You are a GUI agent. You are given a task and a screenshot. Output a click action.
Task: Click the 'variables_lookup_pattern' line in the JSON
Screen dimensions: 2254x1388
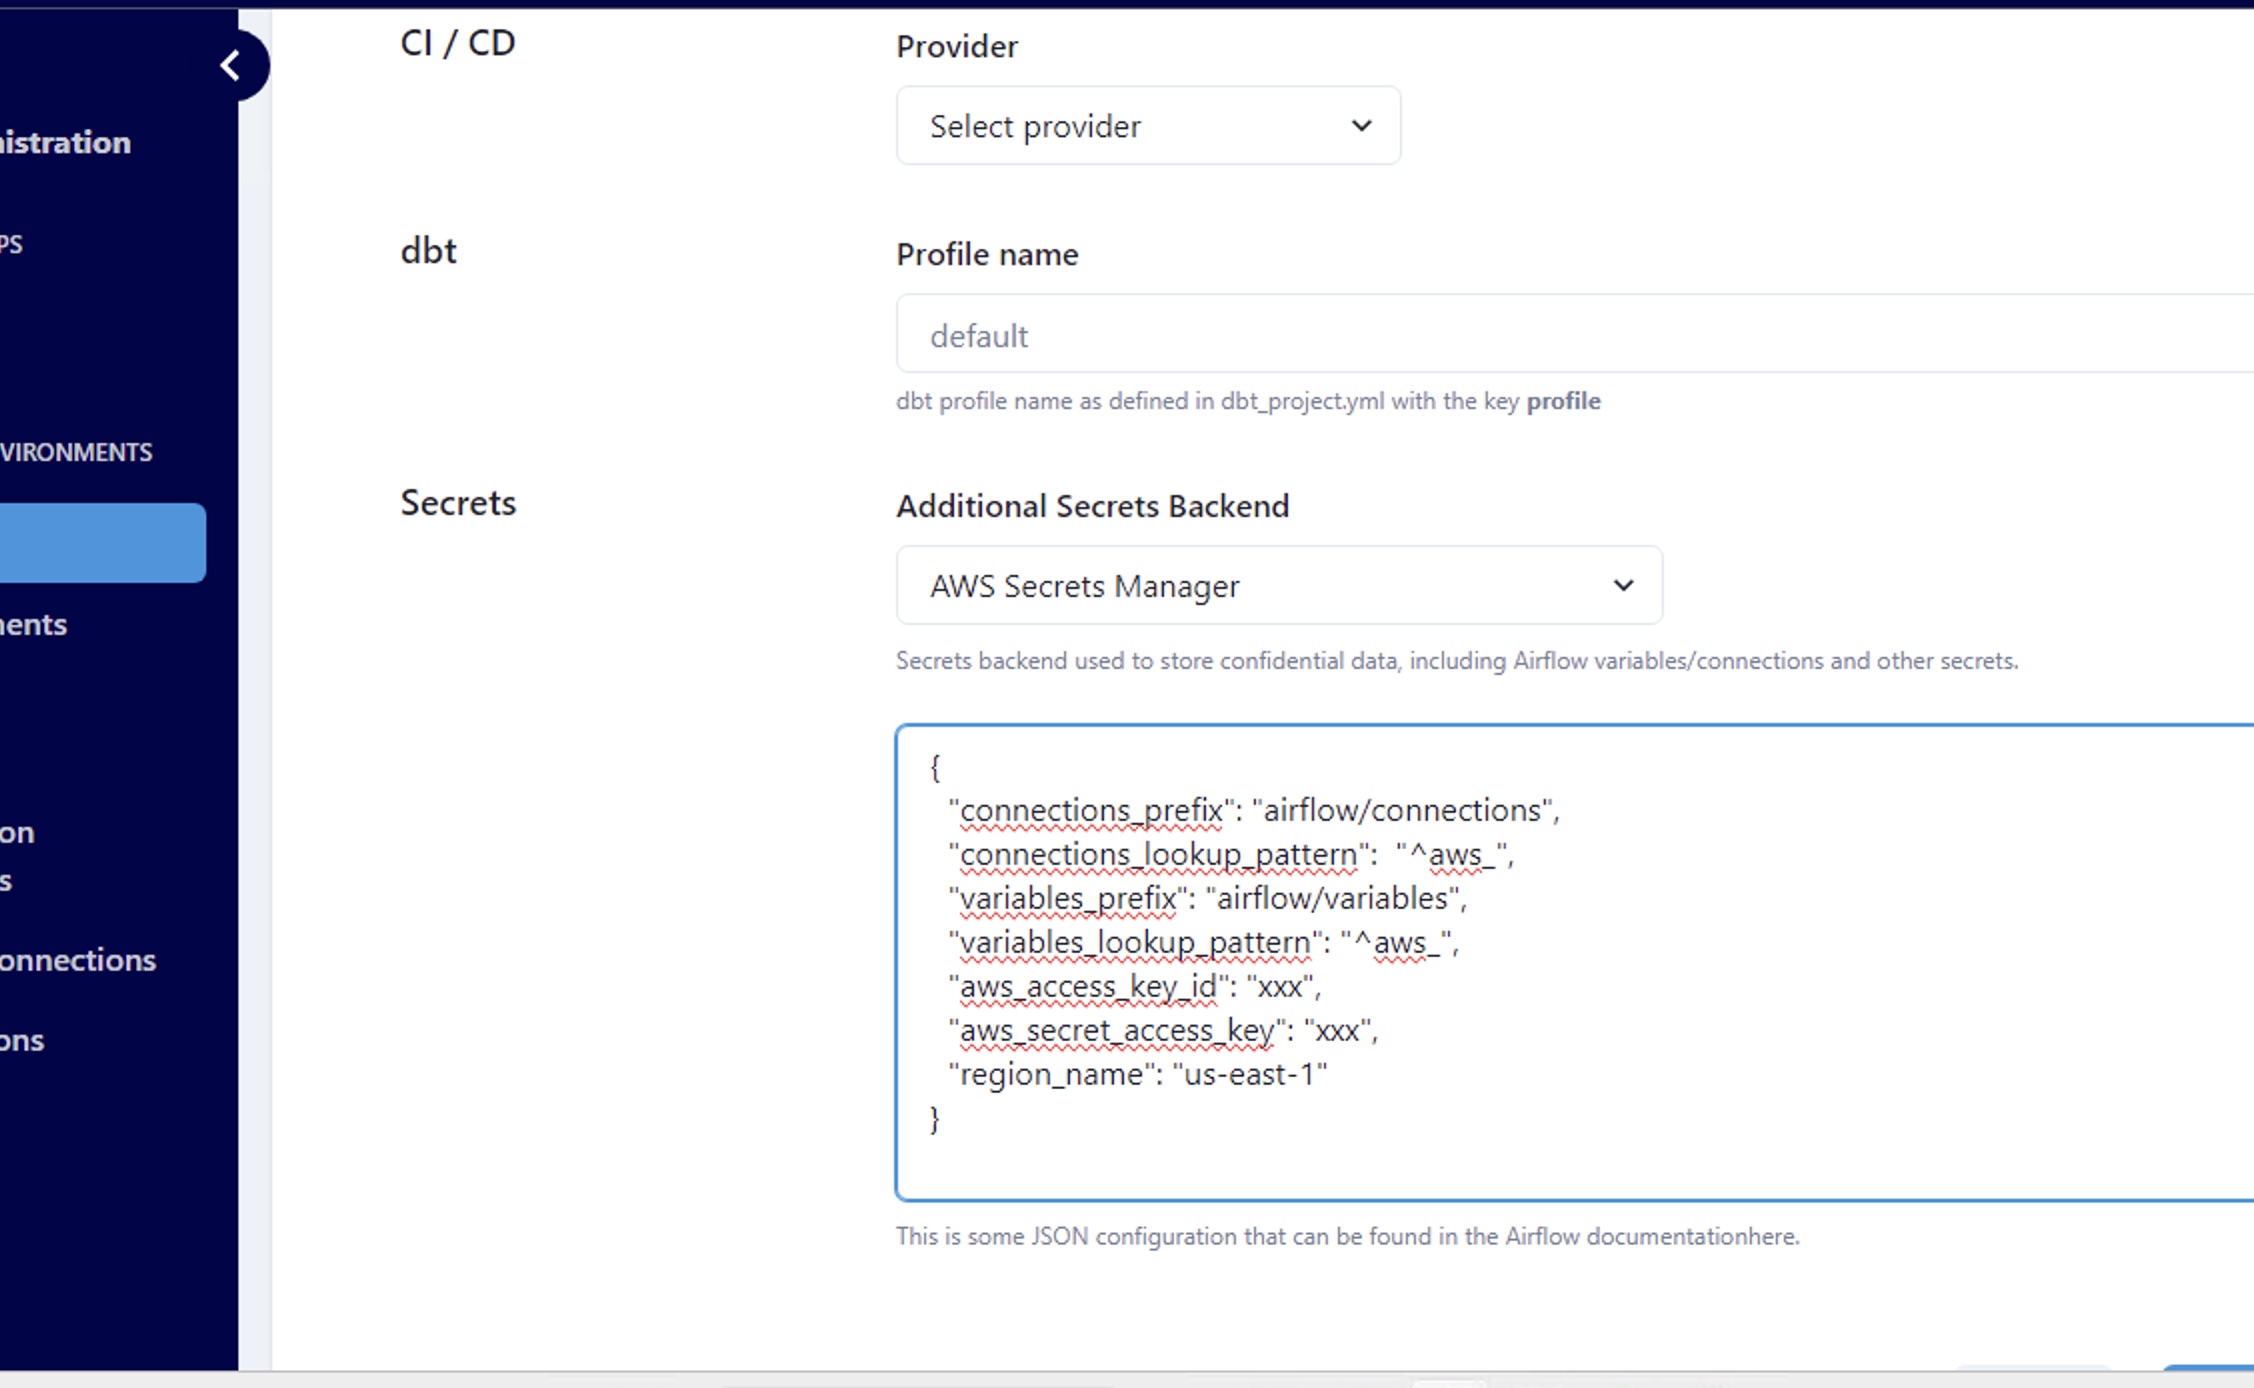click(1204, 942)
